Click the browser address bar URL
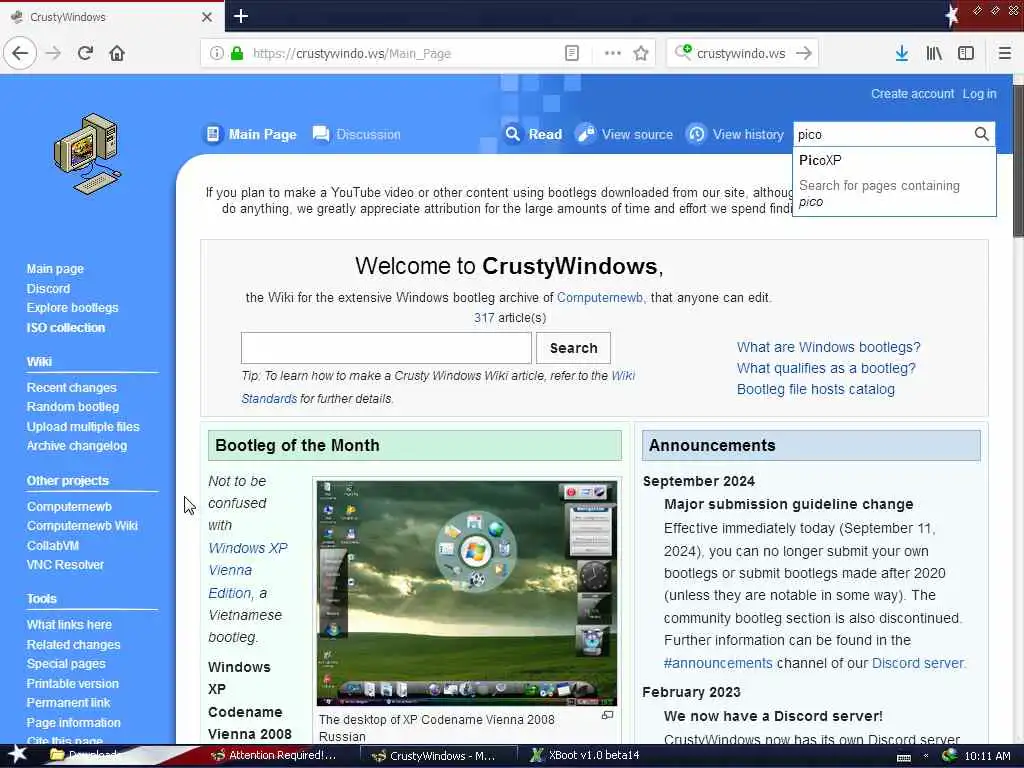The image size is (1024, 768). [405, 54]
